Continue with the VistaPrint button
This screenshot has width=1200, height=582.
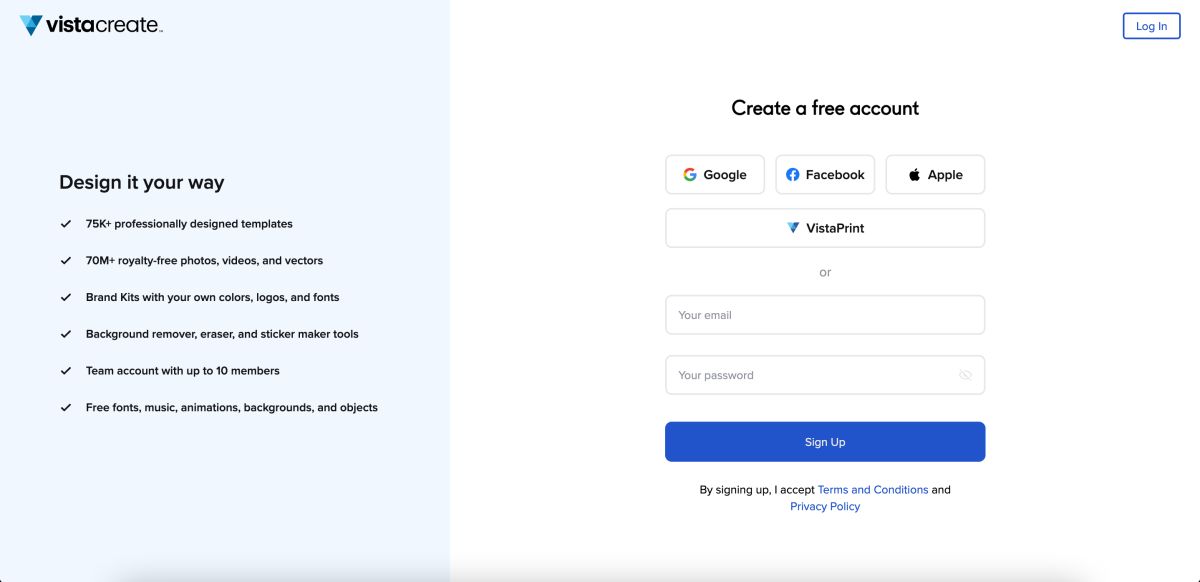click(825, 228)
